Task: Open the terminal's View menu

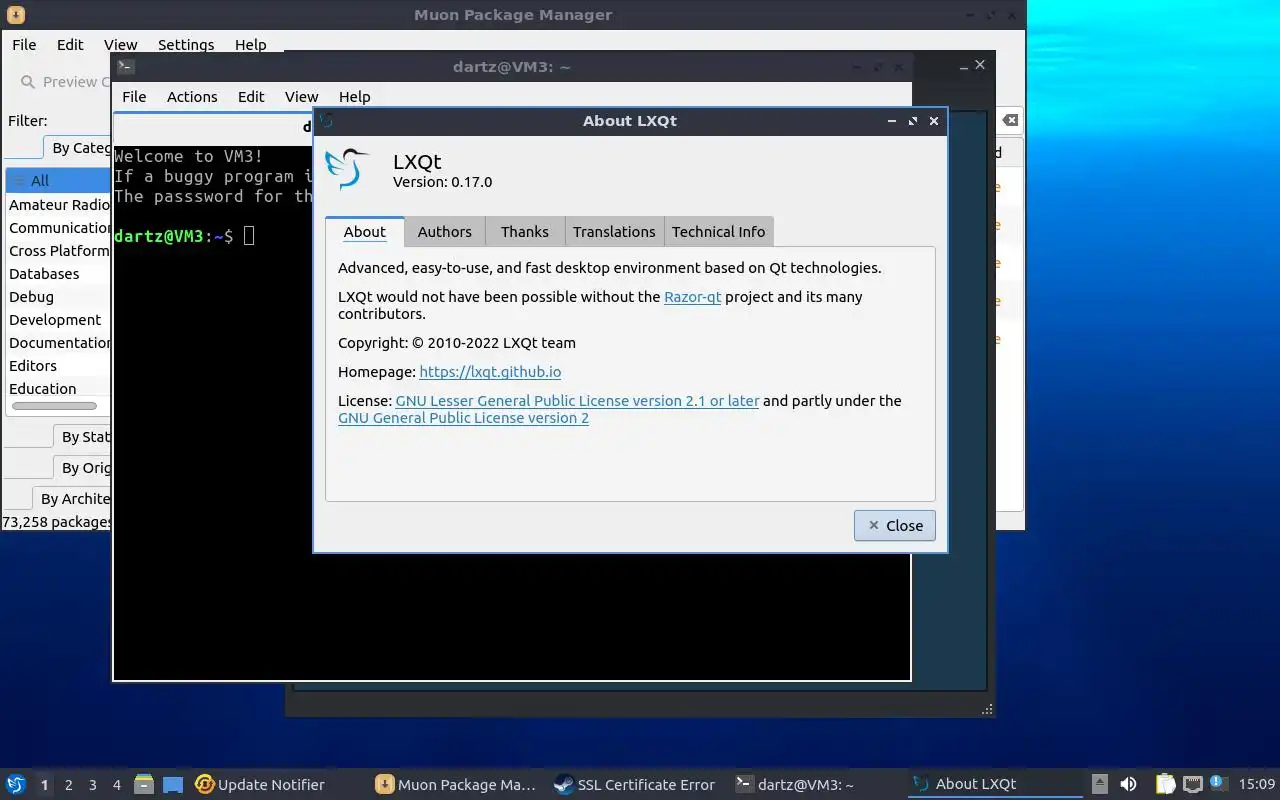Action: point(301,97)
